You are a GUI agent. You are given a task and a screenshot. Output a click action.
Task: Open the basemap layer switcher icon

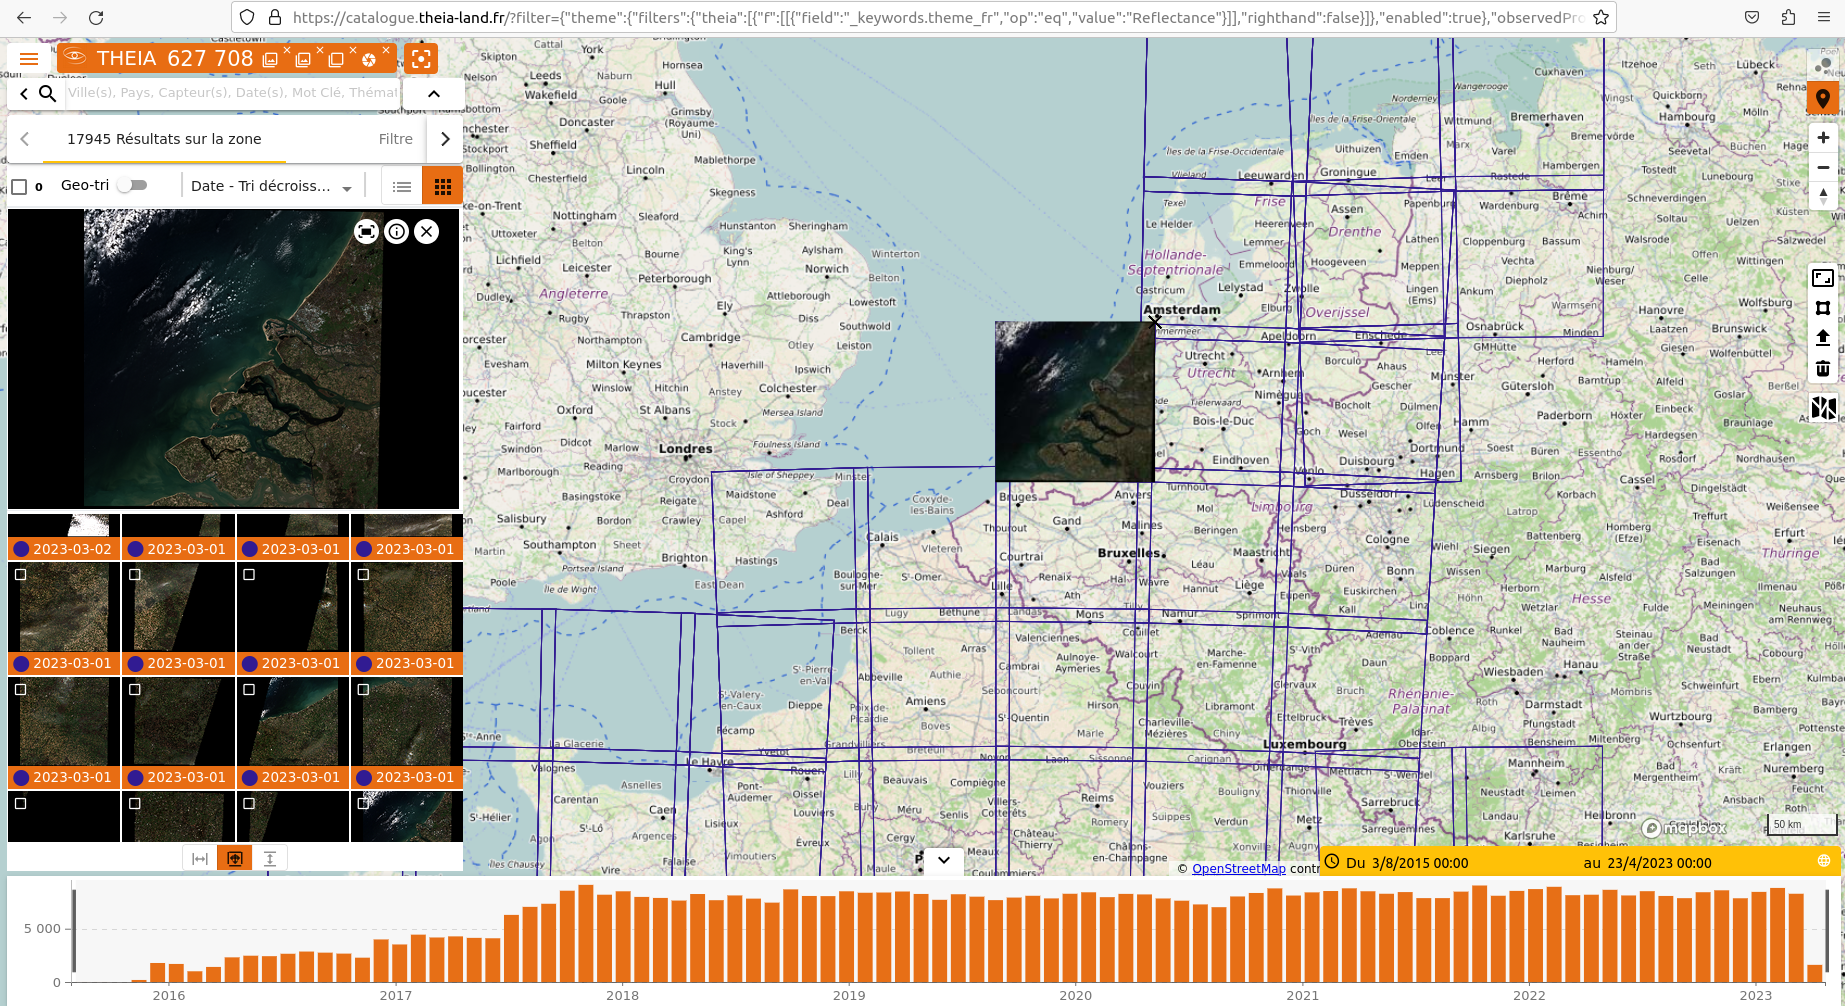click(1823, 65)
